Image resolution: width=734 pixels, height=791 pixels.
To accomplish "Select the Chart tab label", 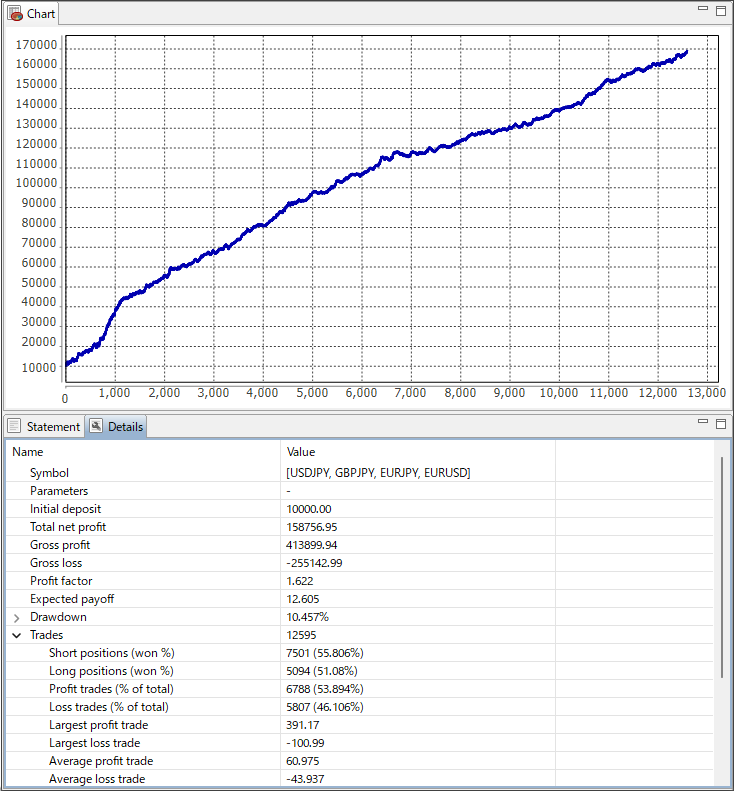I will click(x=41, y=14).
